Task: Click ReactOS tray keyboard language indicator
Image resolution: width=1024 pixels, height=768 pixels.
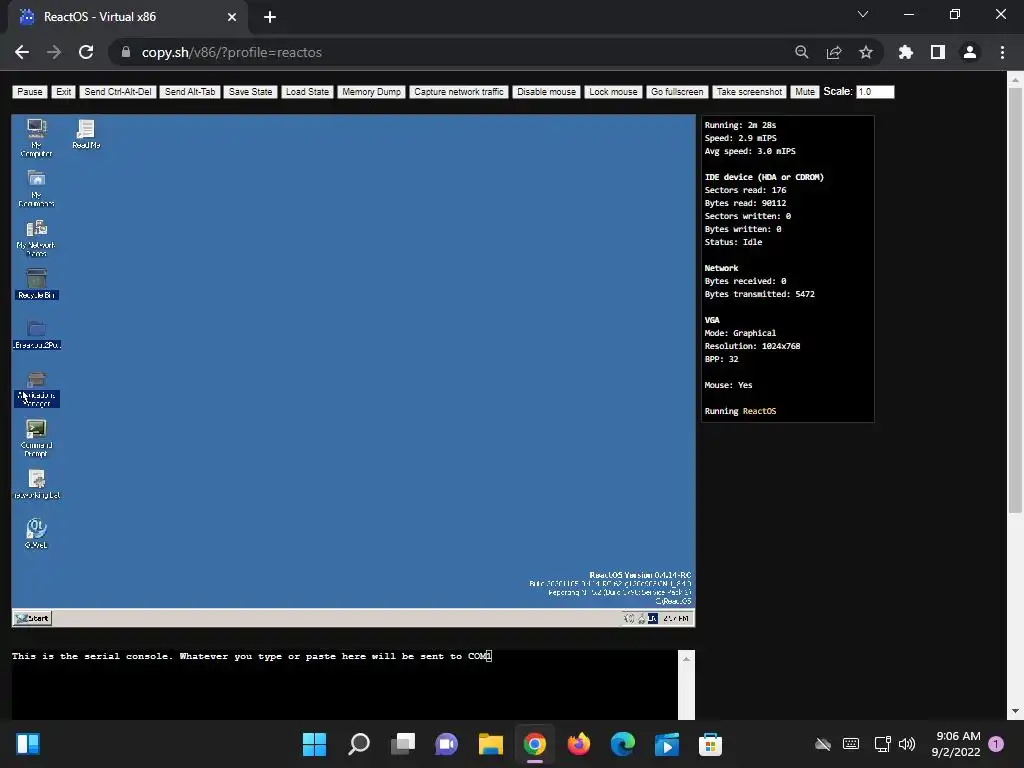Action: click(x=652, y=618)
